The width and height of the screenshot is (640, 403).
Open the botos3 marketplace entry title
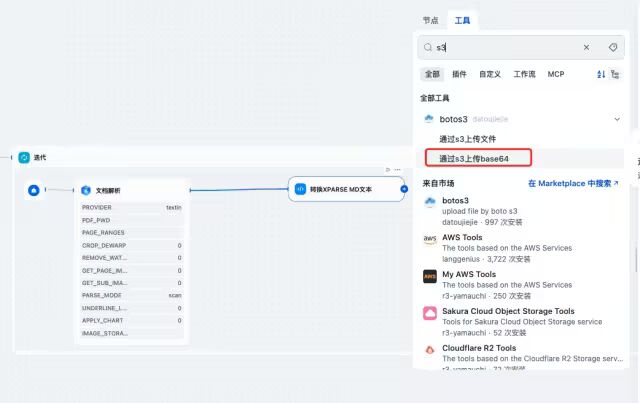point(455,200)
